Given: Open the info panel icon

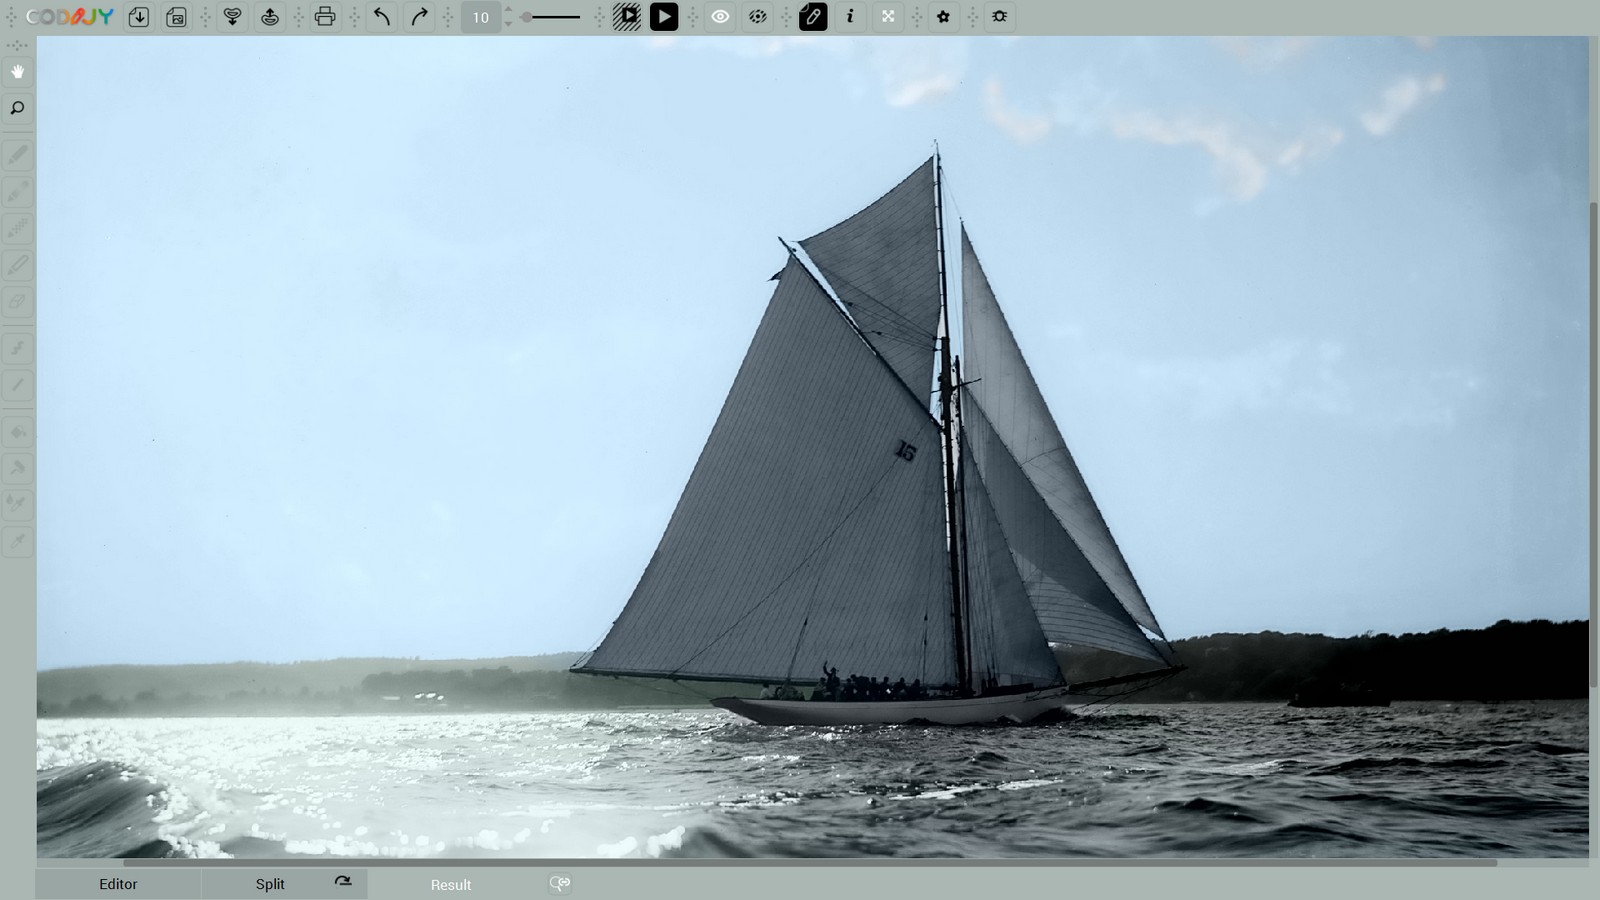Looking at the screenshot, I should click(x=850, y=17).
